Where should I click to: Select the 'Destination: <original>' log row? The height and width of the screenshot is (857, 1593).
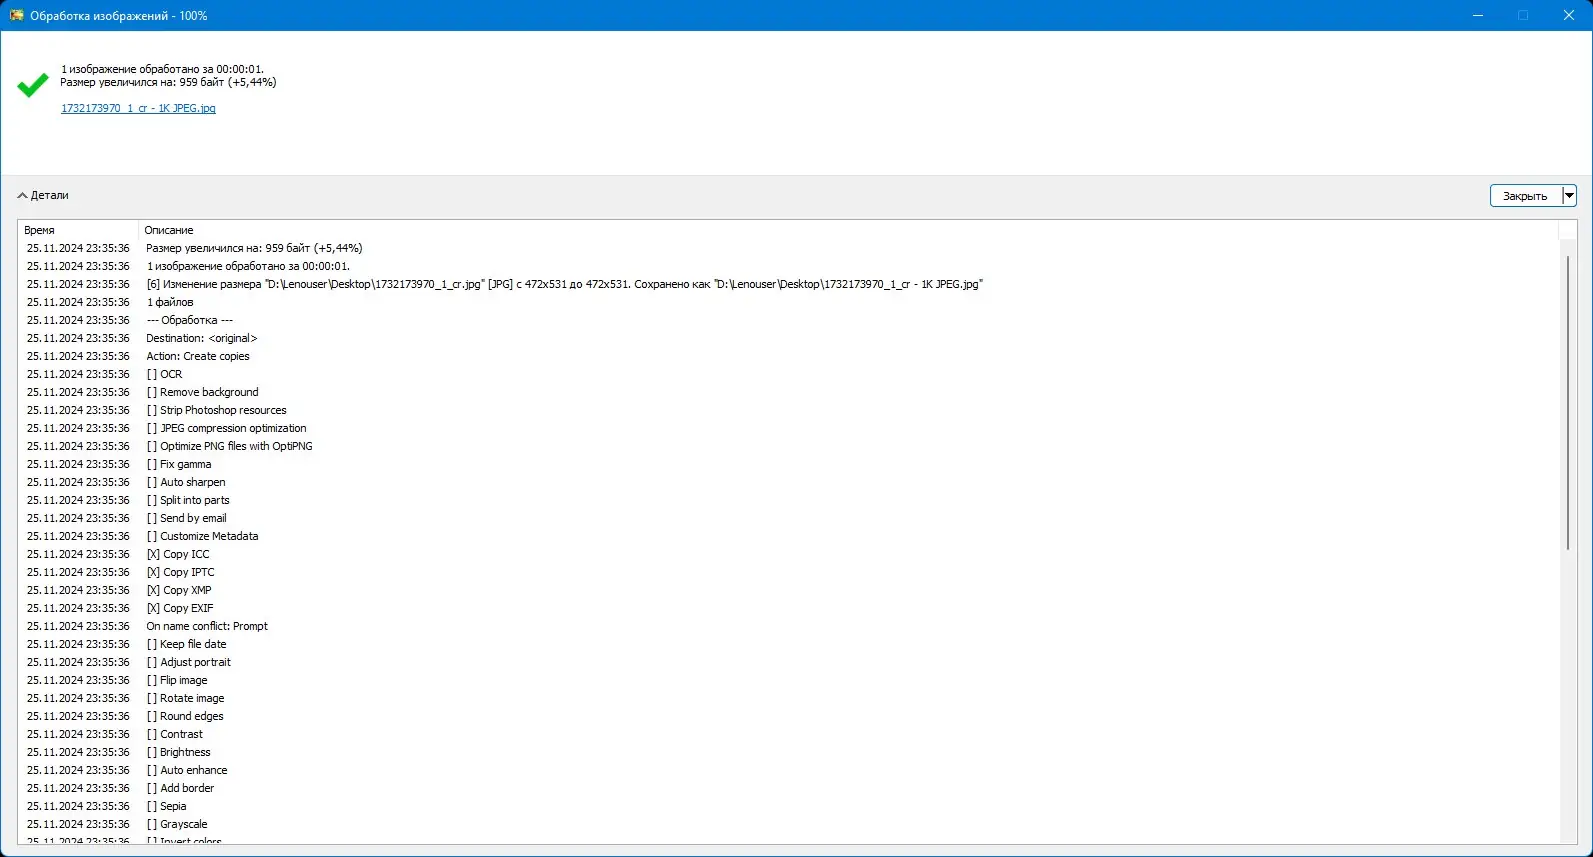[789, 338]
